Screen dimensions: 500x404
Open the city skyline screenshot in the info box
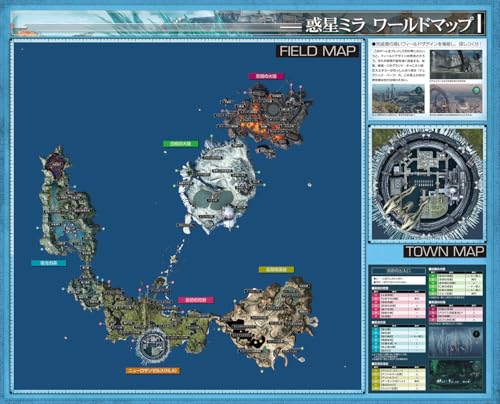[x=398, y=98]
